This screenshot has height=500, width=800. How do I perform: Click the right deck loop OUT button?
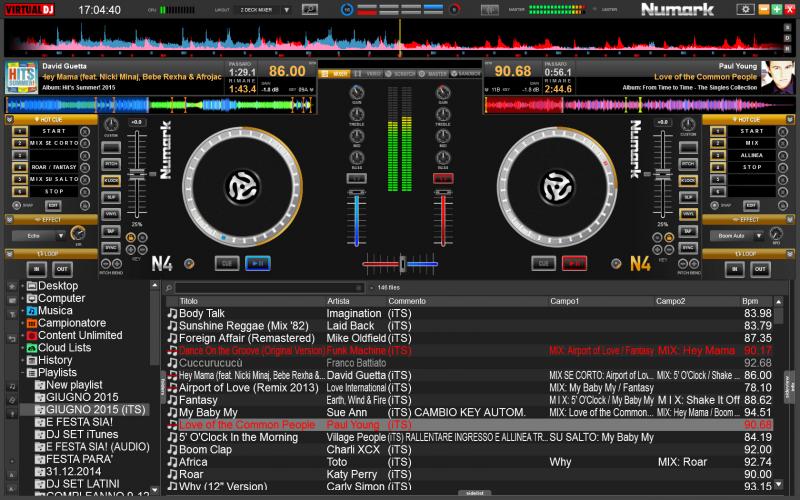(761, 269)
